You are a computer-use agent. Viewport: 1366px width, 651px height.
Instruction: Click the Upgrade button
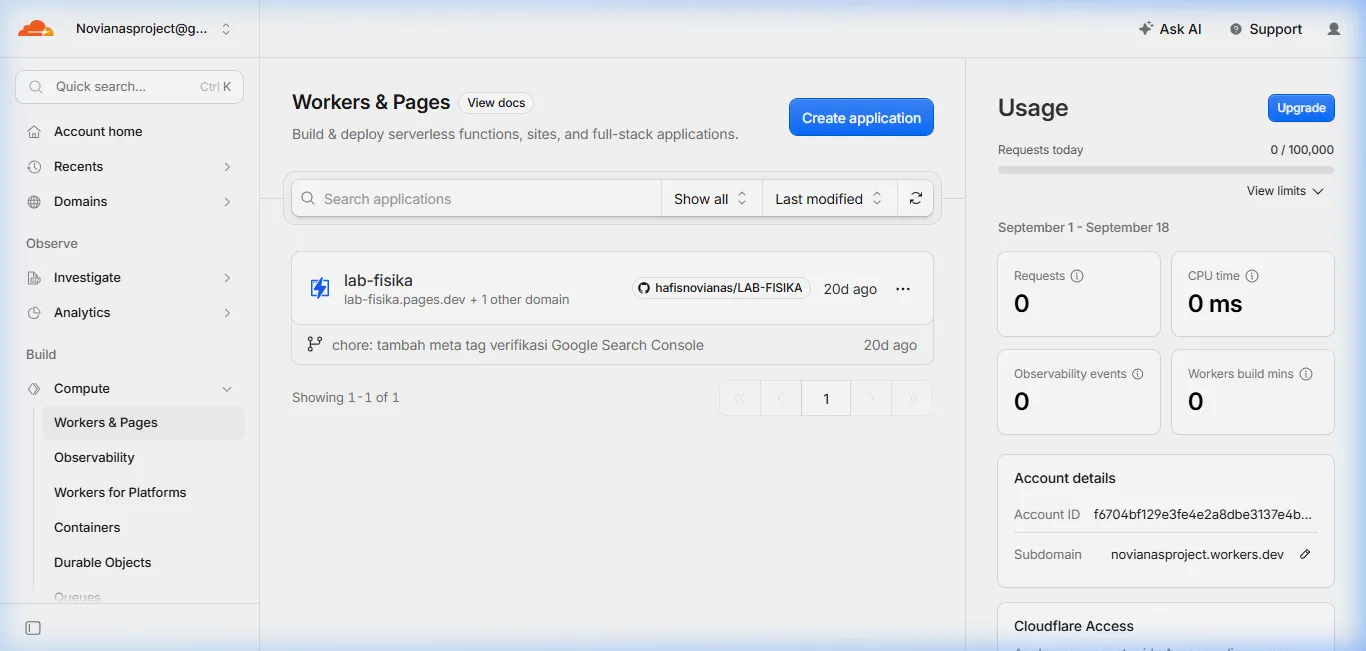pos(1301,108)
